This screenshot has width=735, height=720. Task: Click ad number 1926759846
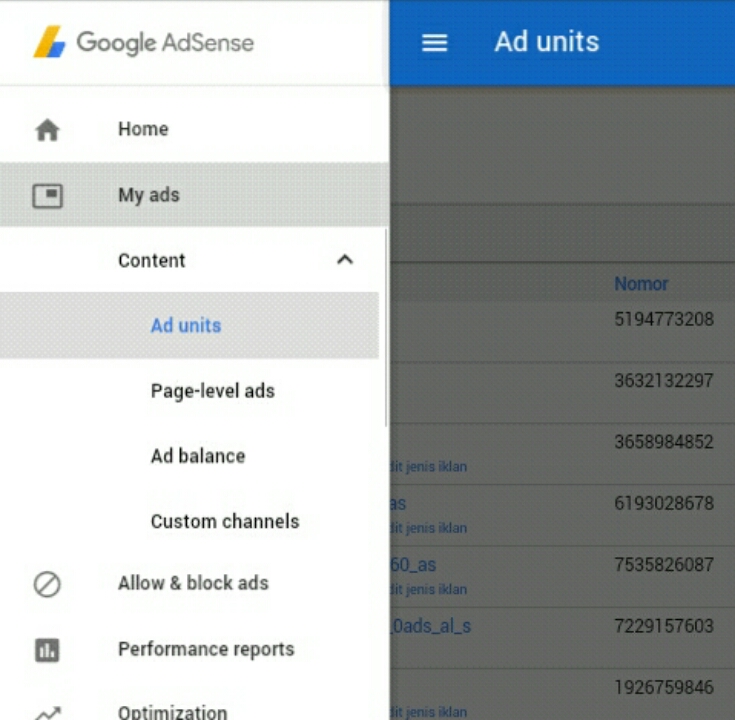(x=664, y=688)
